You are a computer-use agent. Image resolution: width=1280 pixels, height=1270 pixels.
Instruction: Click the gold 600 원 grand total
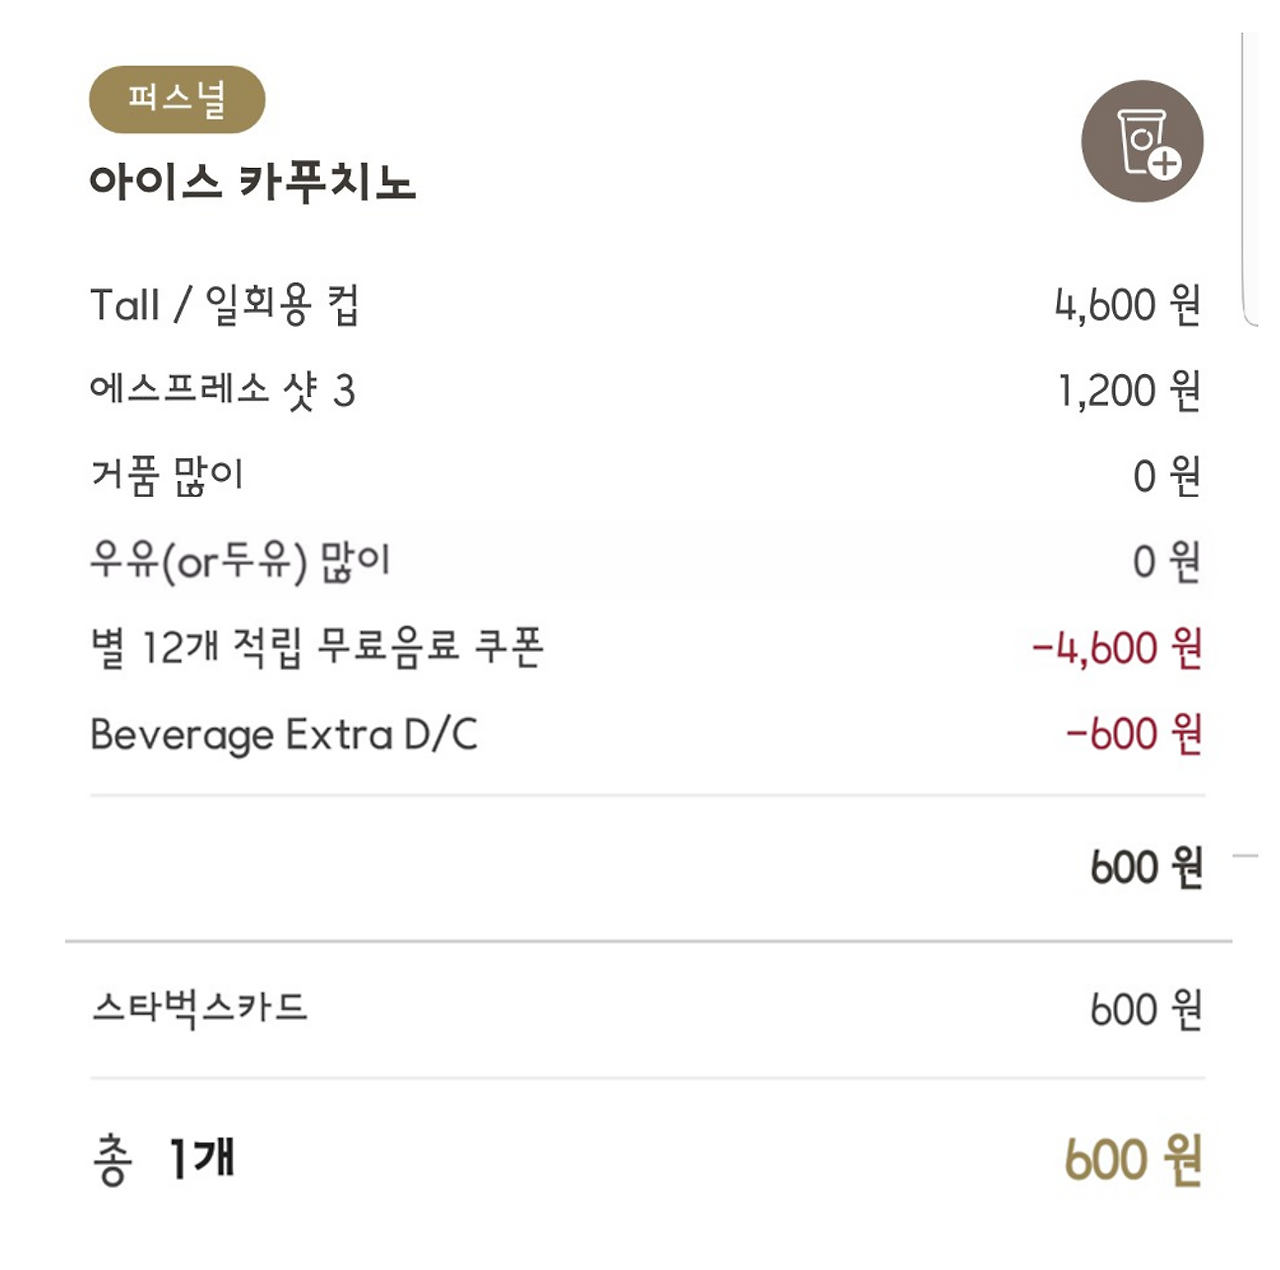pos(1133,1160)
